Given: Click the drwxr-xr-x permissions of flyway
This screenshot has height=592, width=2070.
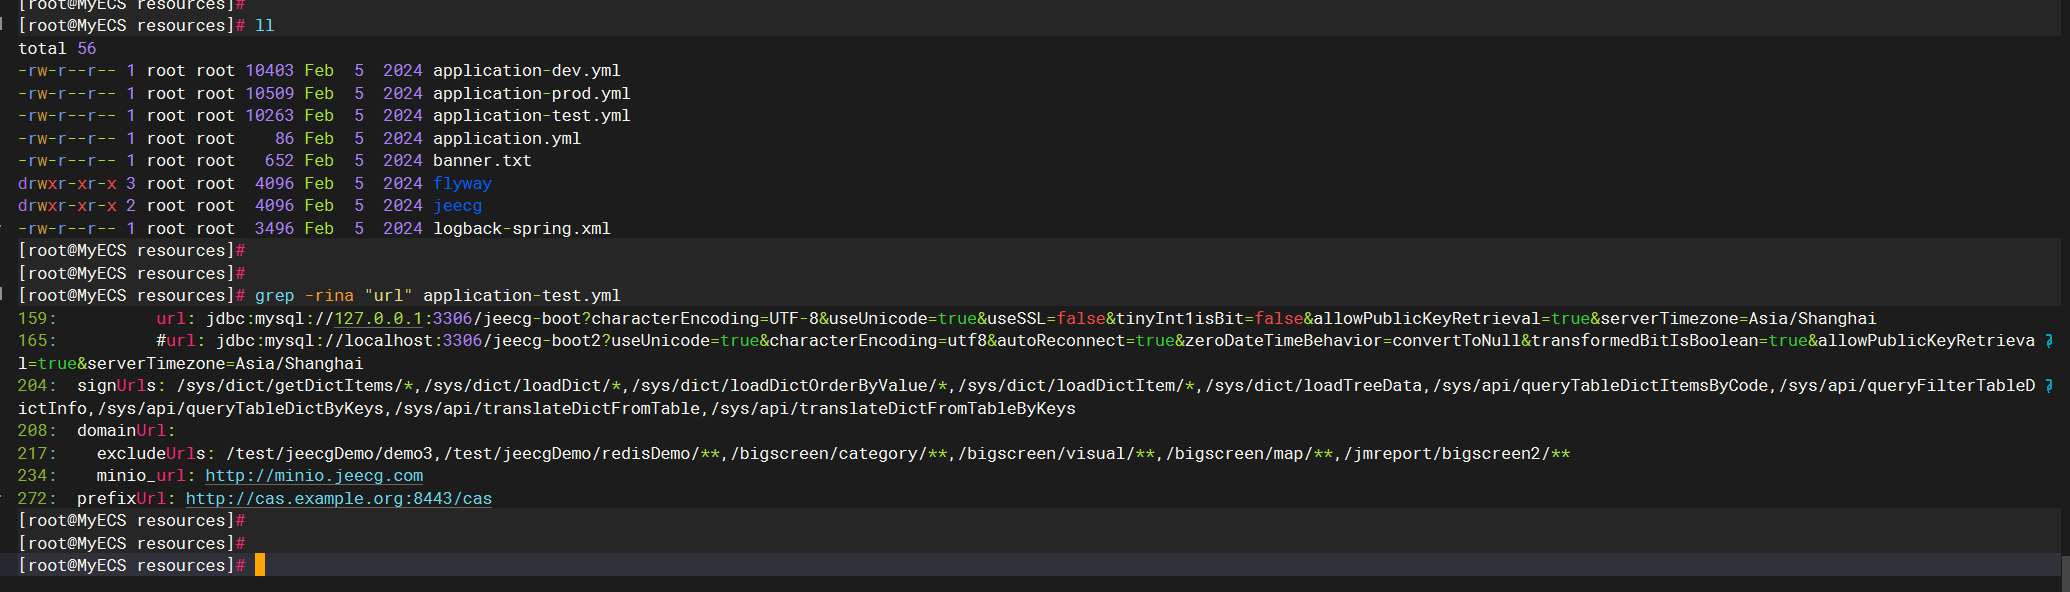Looking at the screenshot, I should 67,184.
